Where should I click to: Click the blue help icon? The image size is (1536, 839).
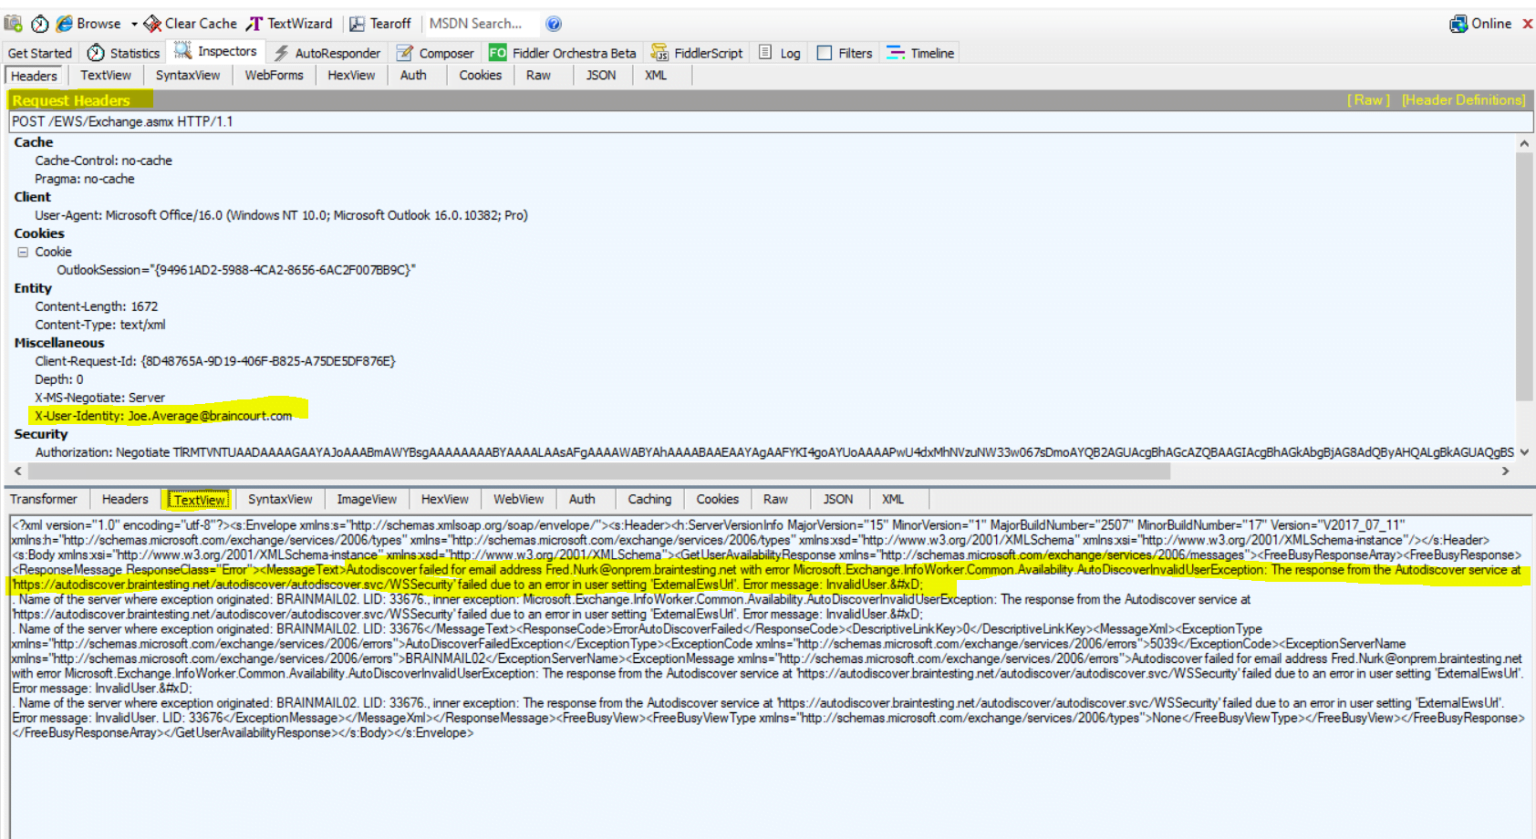pos(553,23)
